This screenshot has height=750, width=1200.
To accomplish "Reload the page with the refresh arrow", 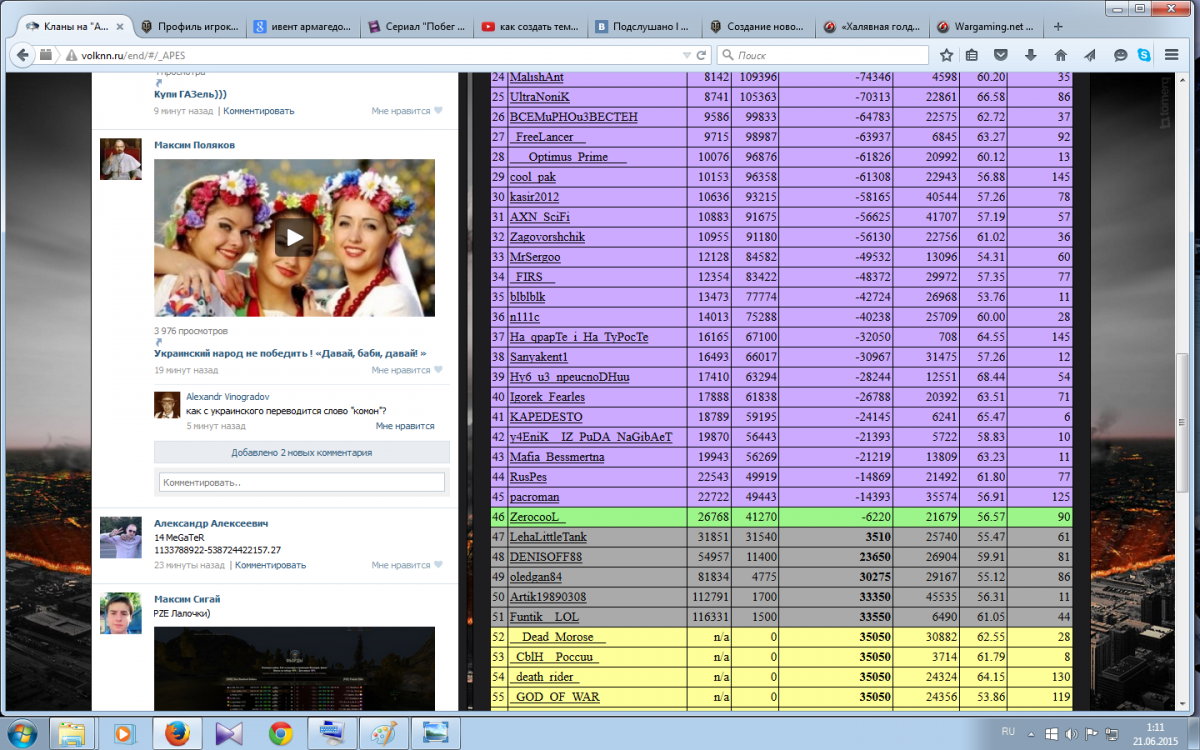I will click(702, 55).
